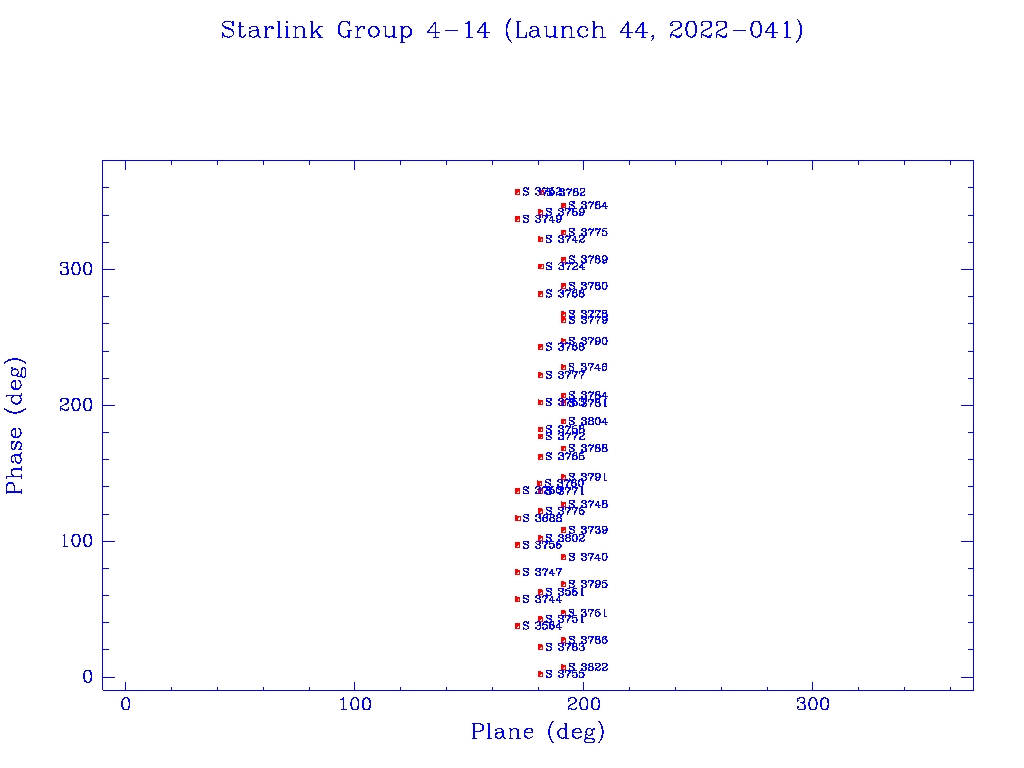Click the 300 tick label on Plane axis
The height and width of the screenshot is (768, 1024).
coord(813,704)
